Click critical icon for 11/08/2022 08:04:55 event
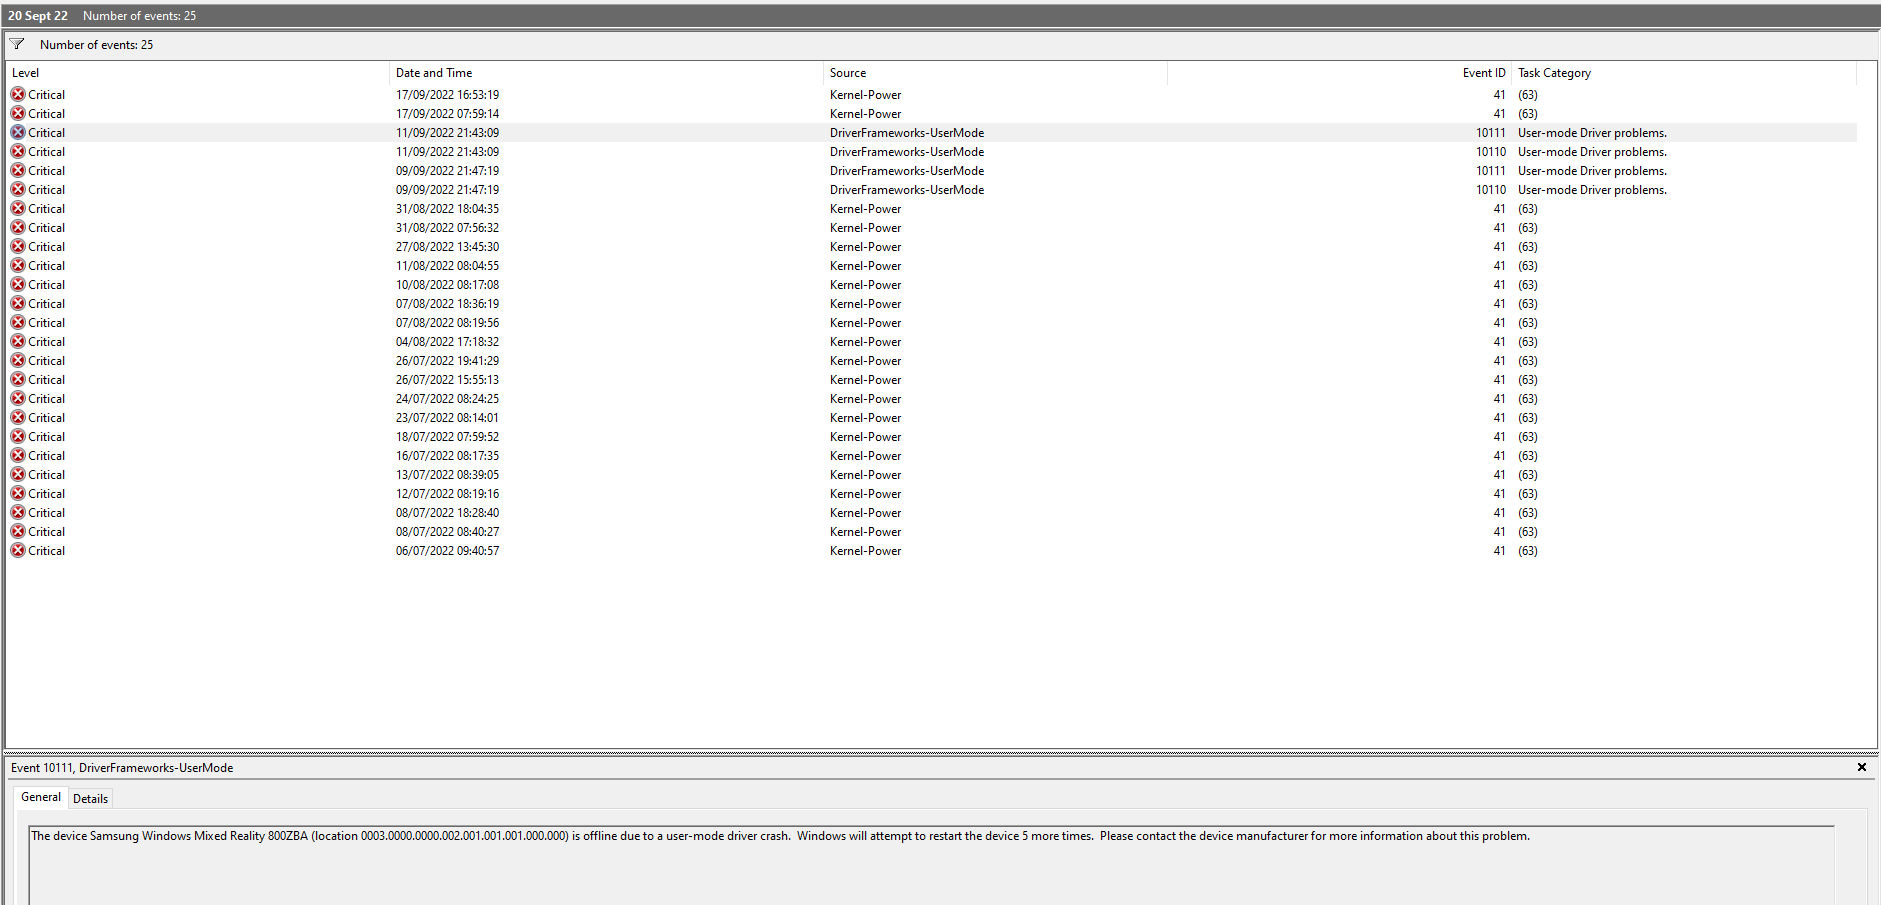 point(18,265)
